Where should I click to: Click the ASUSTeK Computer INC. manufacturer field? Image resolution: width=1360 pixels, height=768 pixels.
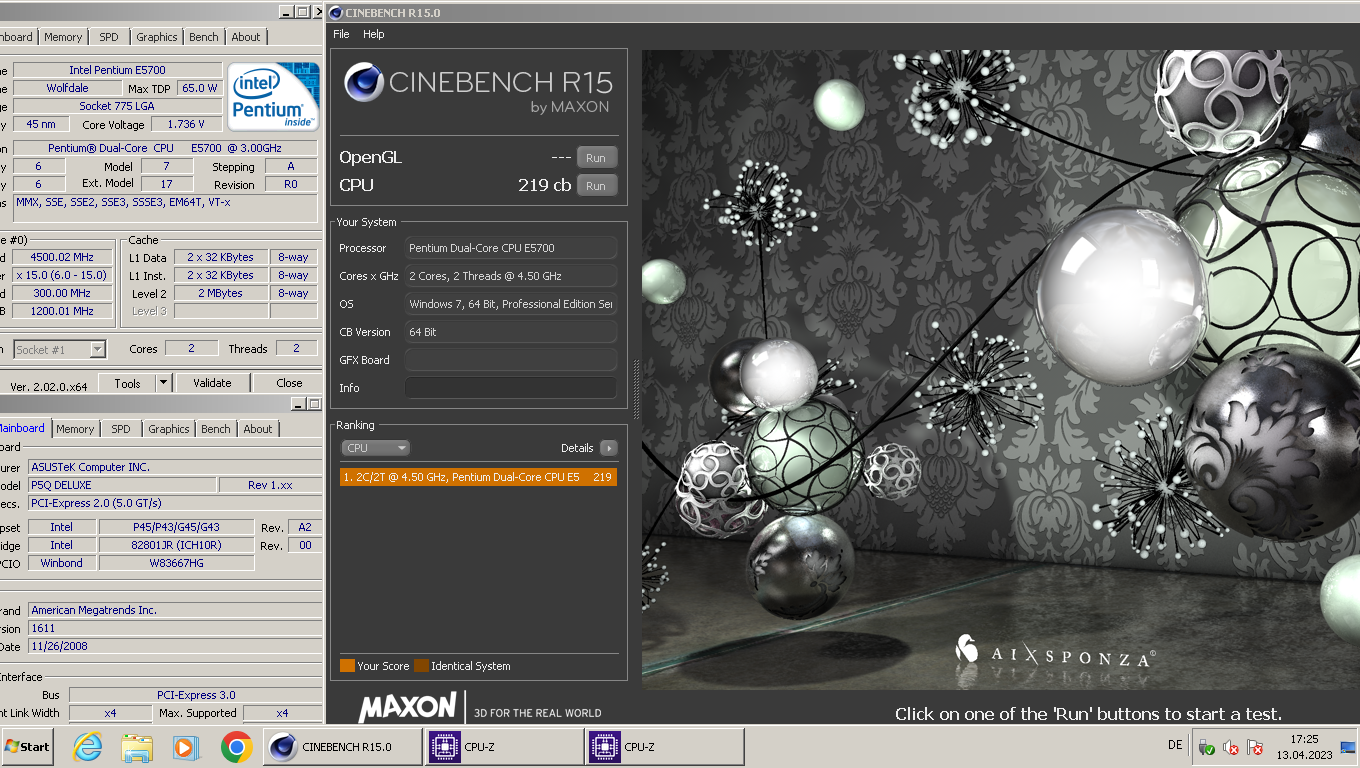tap(173, 467)
